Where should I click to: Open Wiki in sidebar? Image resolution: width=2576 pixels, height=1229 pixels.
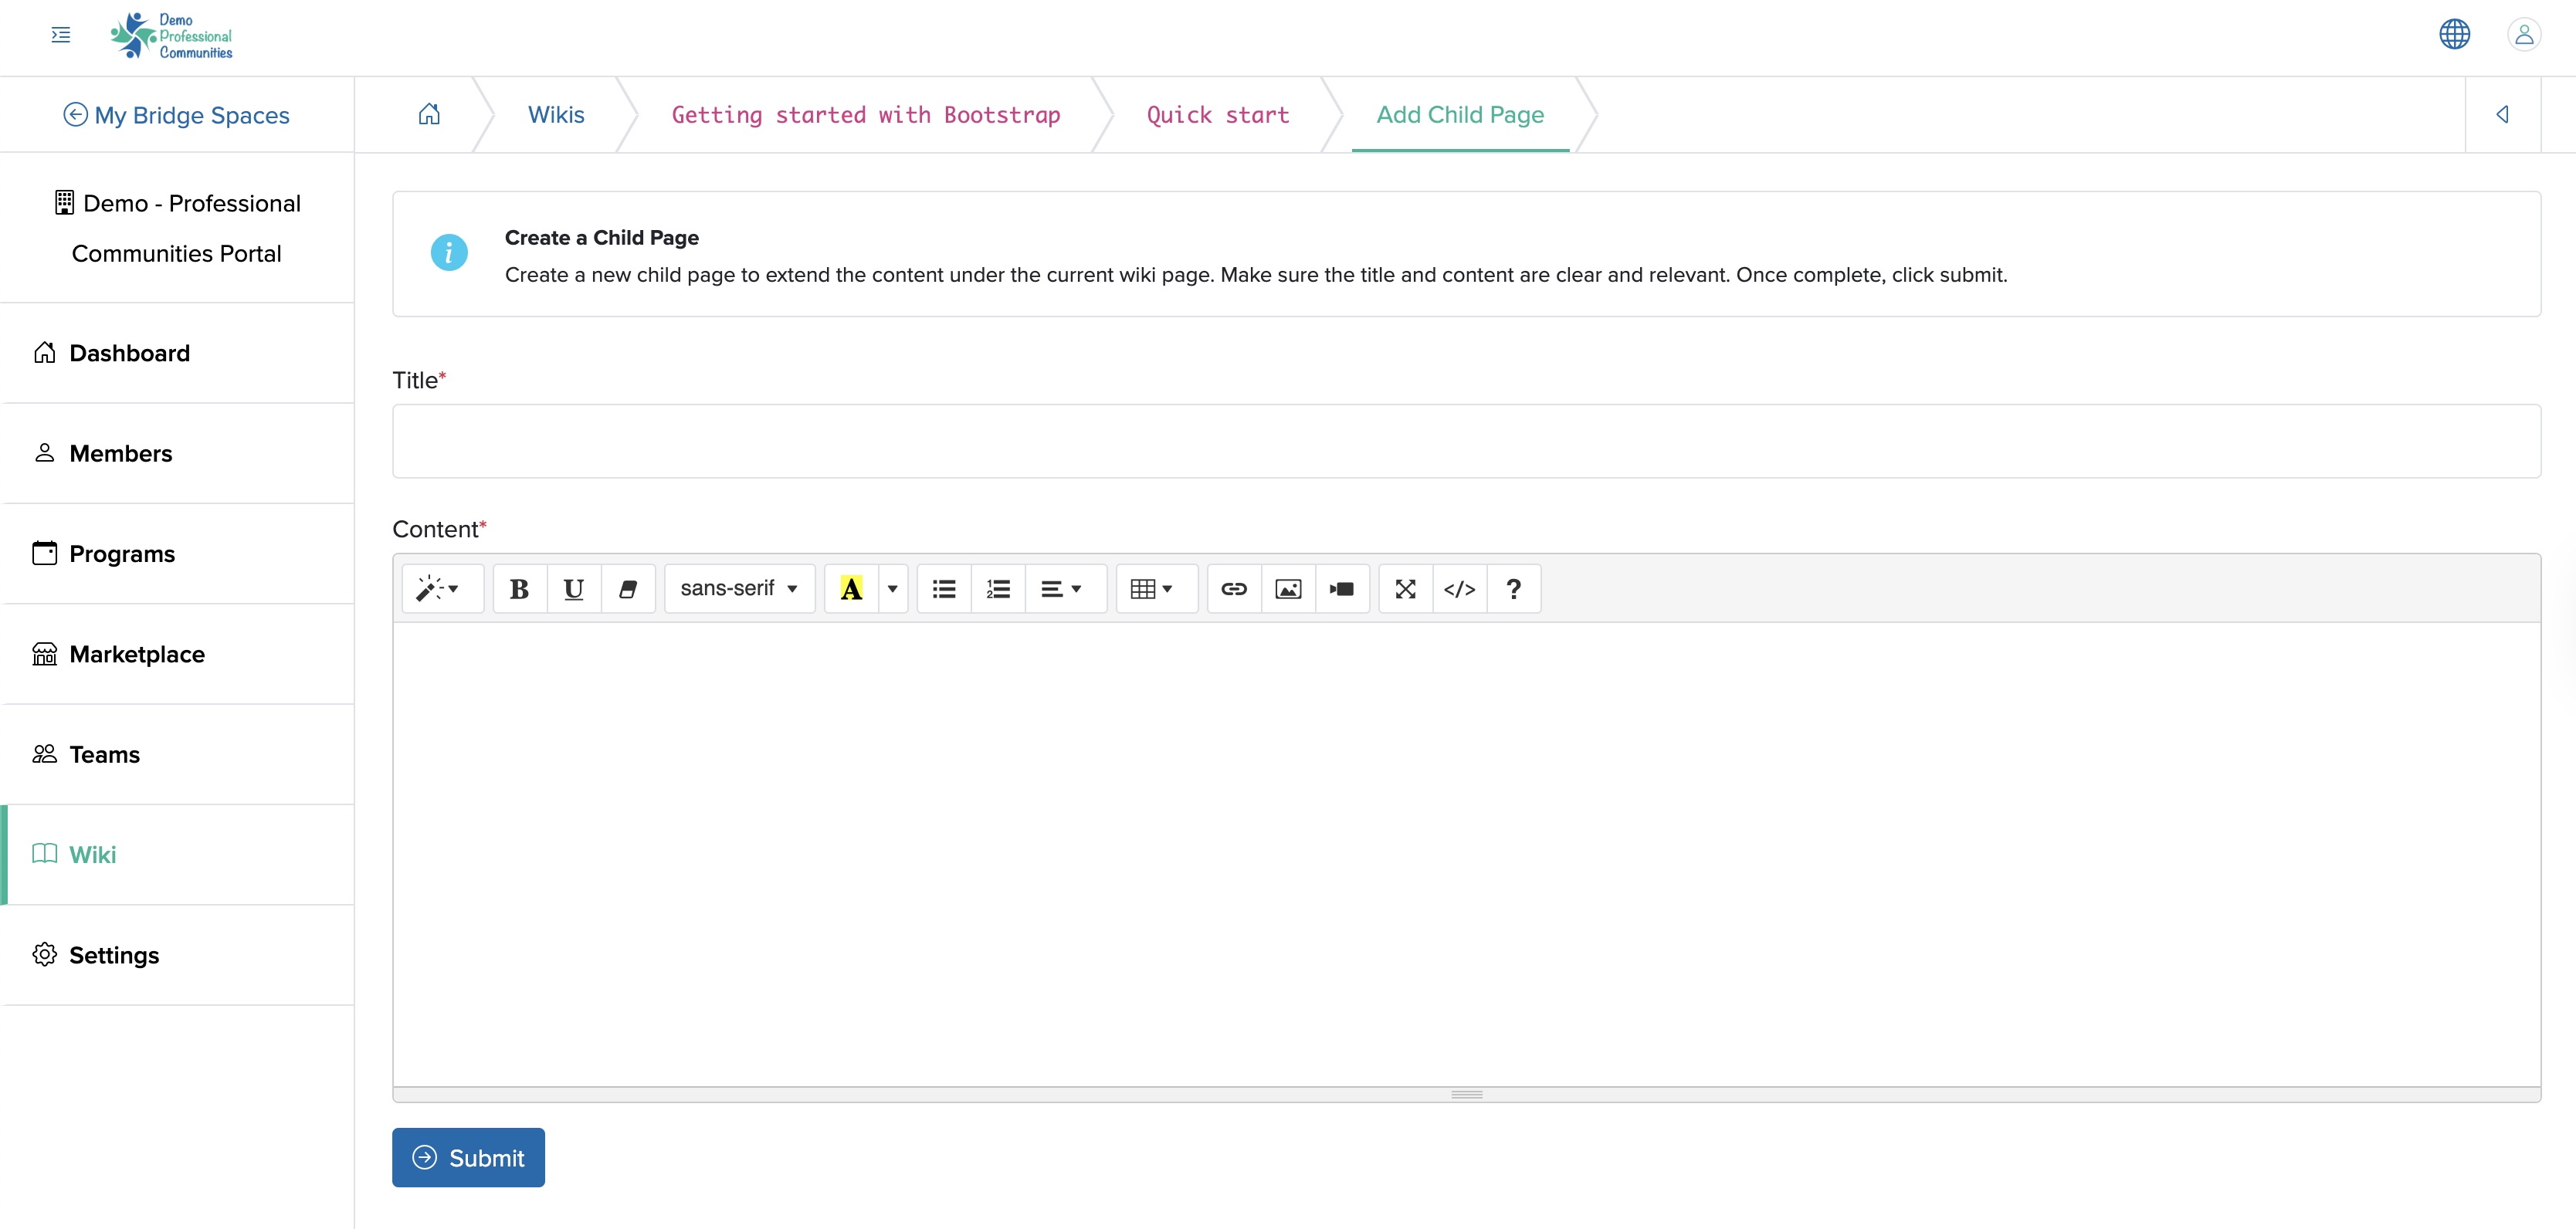[177, 855]
